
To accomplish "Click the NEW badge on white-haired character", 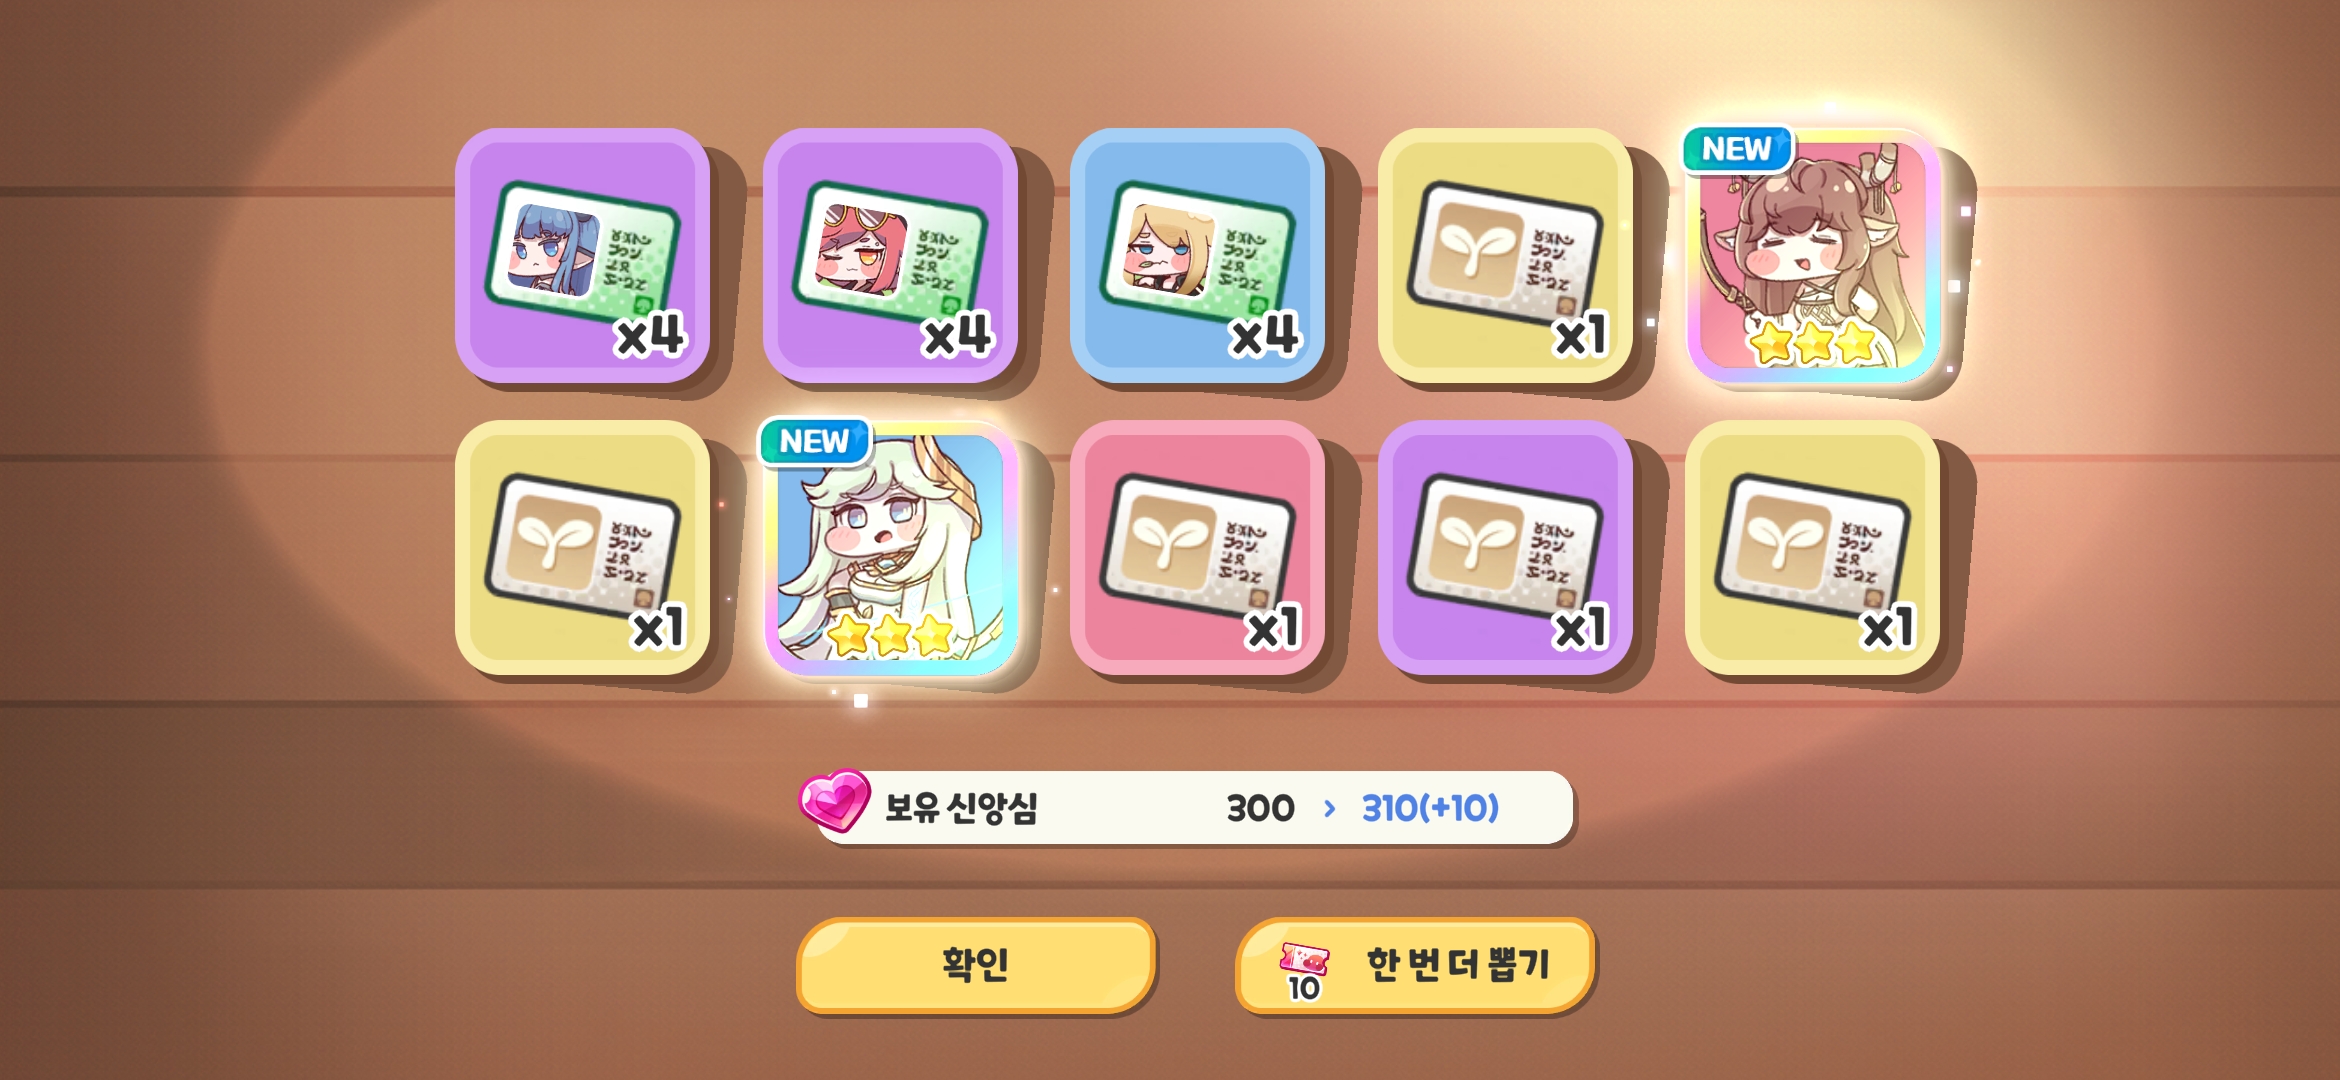I will pyautogui.click(x=814, y=441).
